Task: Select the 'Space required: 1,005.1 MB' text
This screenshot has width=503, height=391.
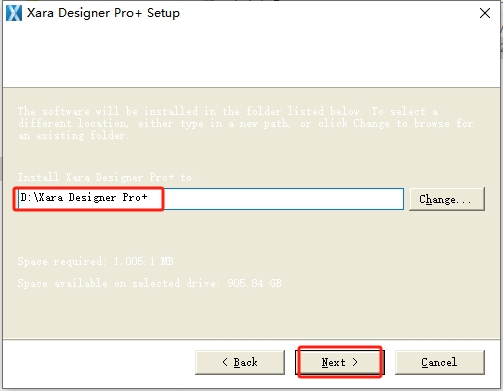Action: [x=96, y=261]
